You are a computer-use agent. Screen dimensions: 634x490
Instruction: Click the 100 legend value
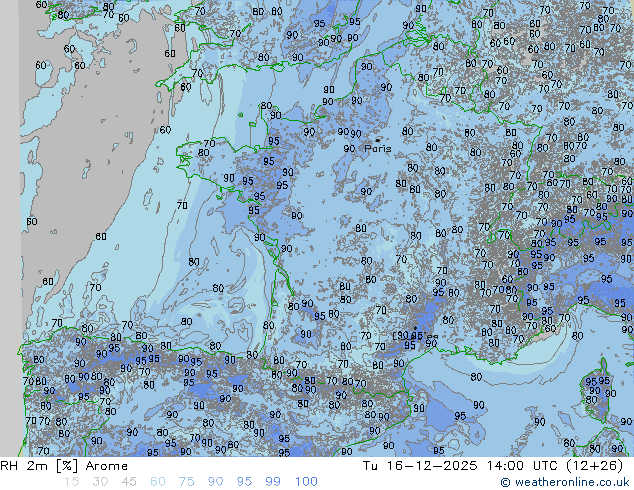pyautogui.click(x=306, y=482)
